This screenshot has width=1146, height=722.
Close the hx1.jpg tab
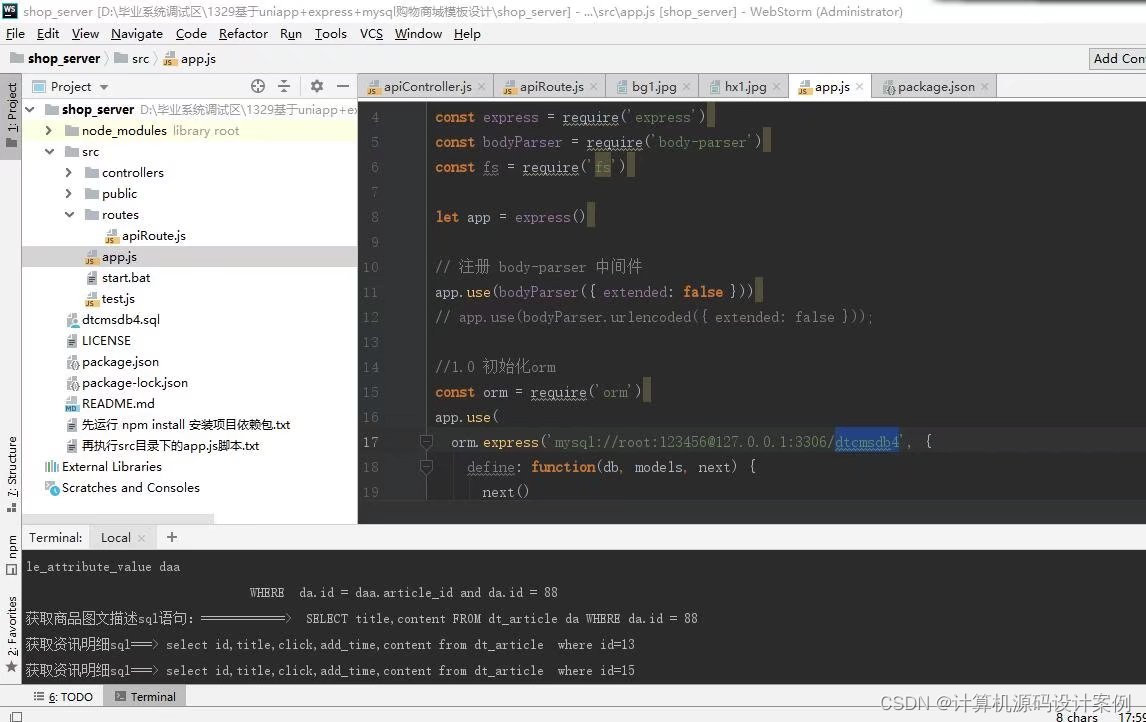(x=776, y=87)
